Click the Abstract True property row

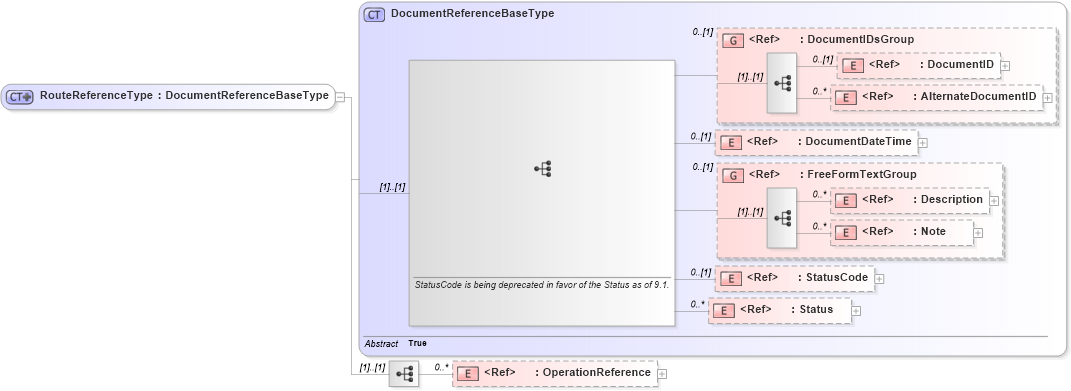(395, 343)
